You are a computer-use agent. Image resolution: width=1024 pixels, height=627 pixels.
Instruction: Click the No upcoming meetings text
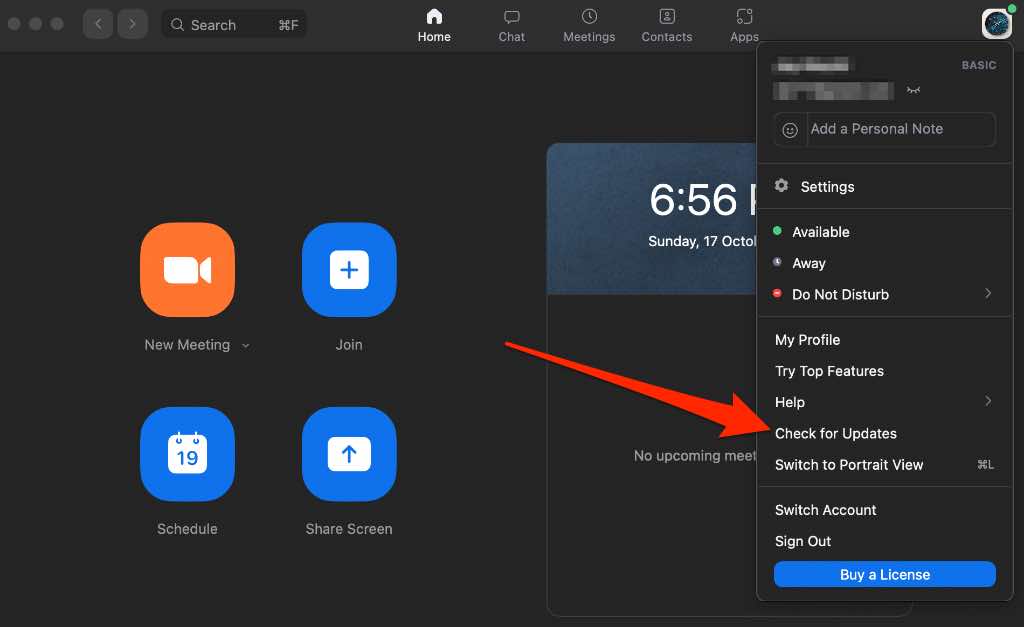695,456
